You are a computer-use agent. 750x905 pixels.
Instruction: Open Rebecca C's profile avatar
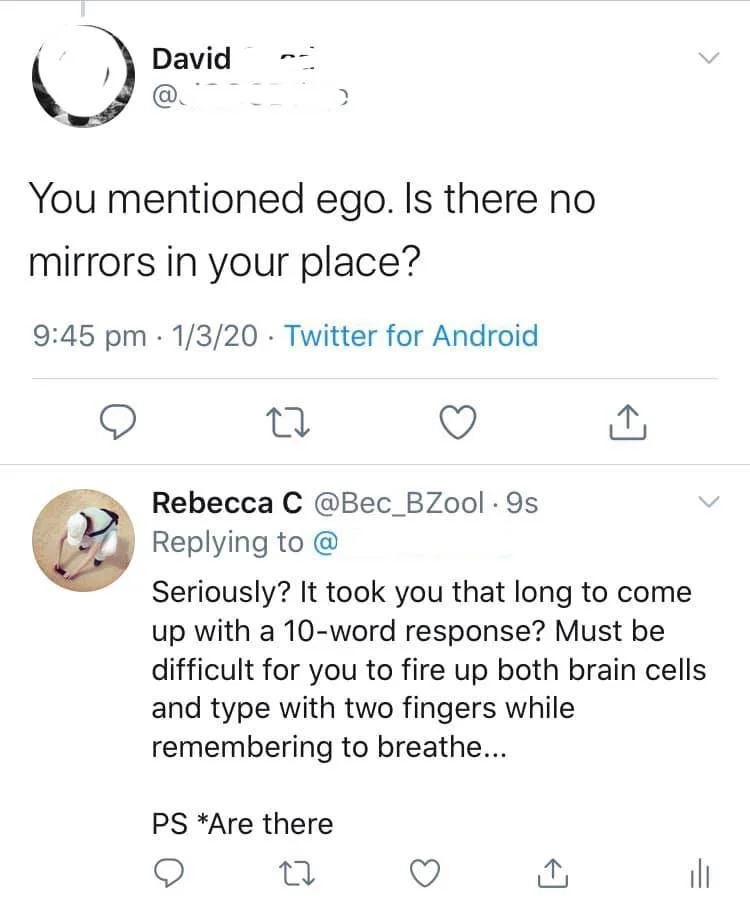click(x=83, y=540)
